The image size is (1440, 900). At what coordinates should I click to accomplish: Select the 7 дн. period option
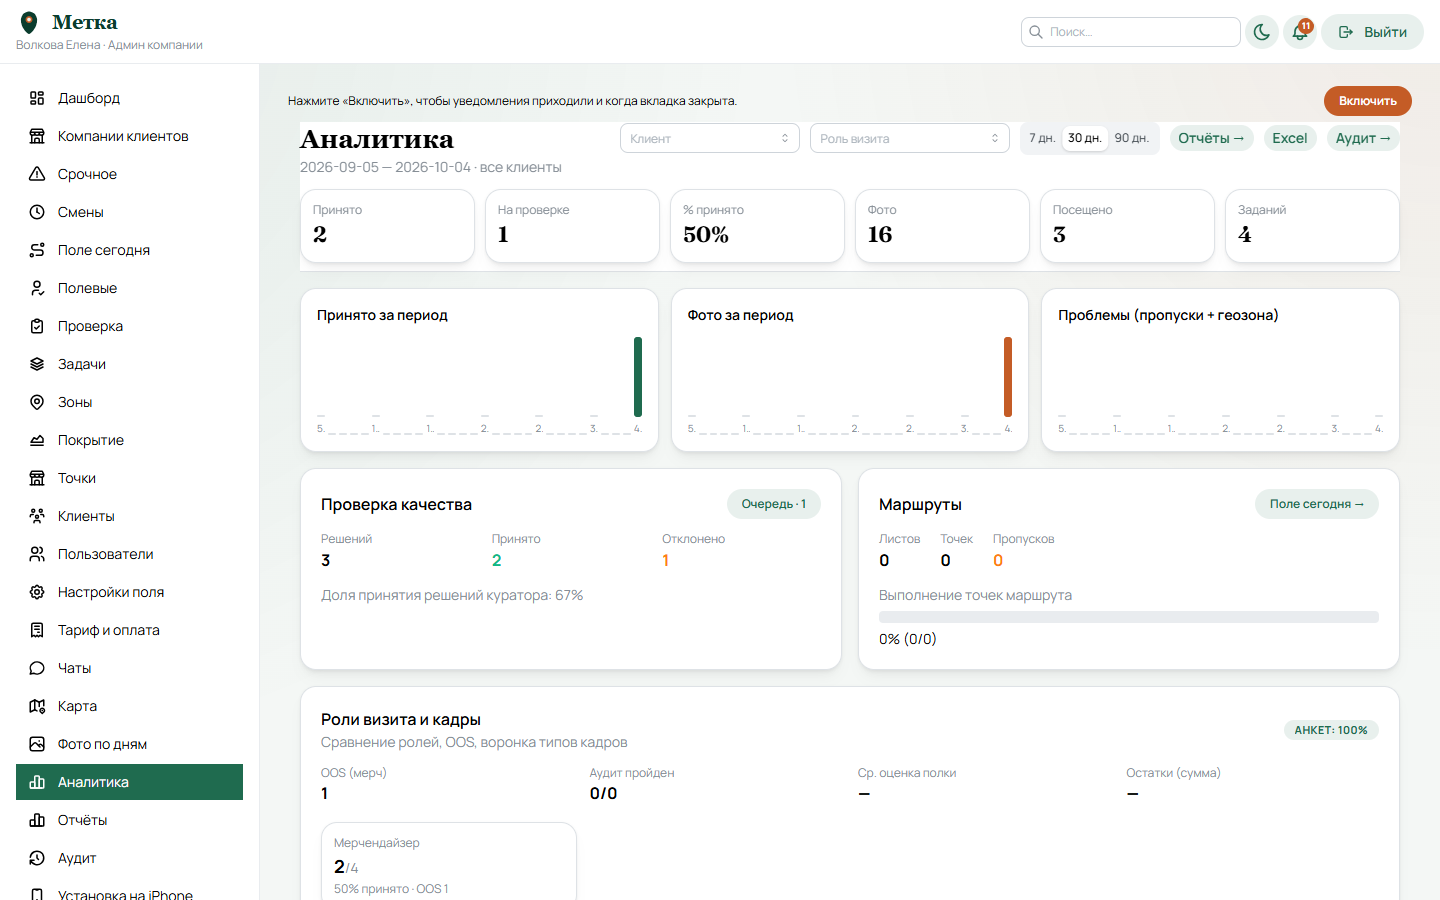(1042, 138)
